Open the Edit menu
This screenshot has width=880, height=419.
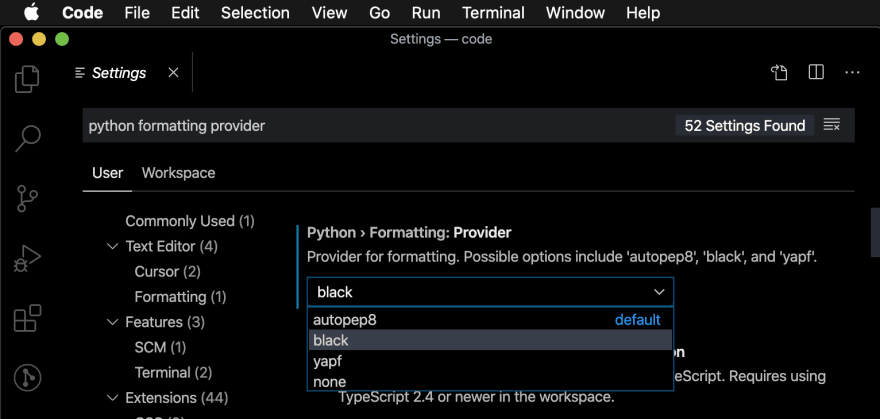click(x=185, y=12)
